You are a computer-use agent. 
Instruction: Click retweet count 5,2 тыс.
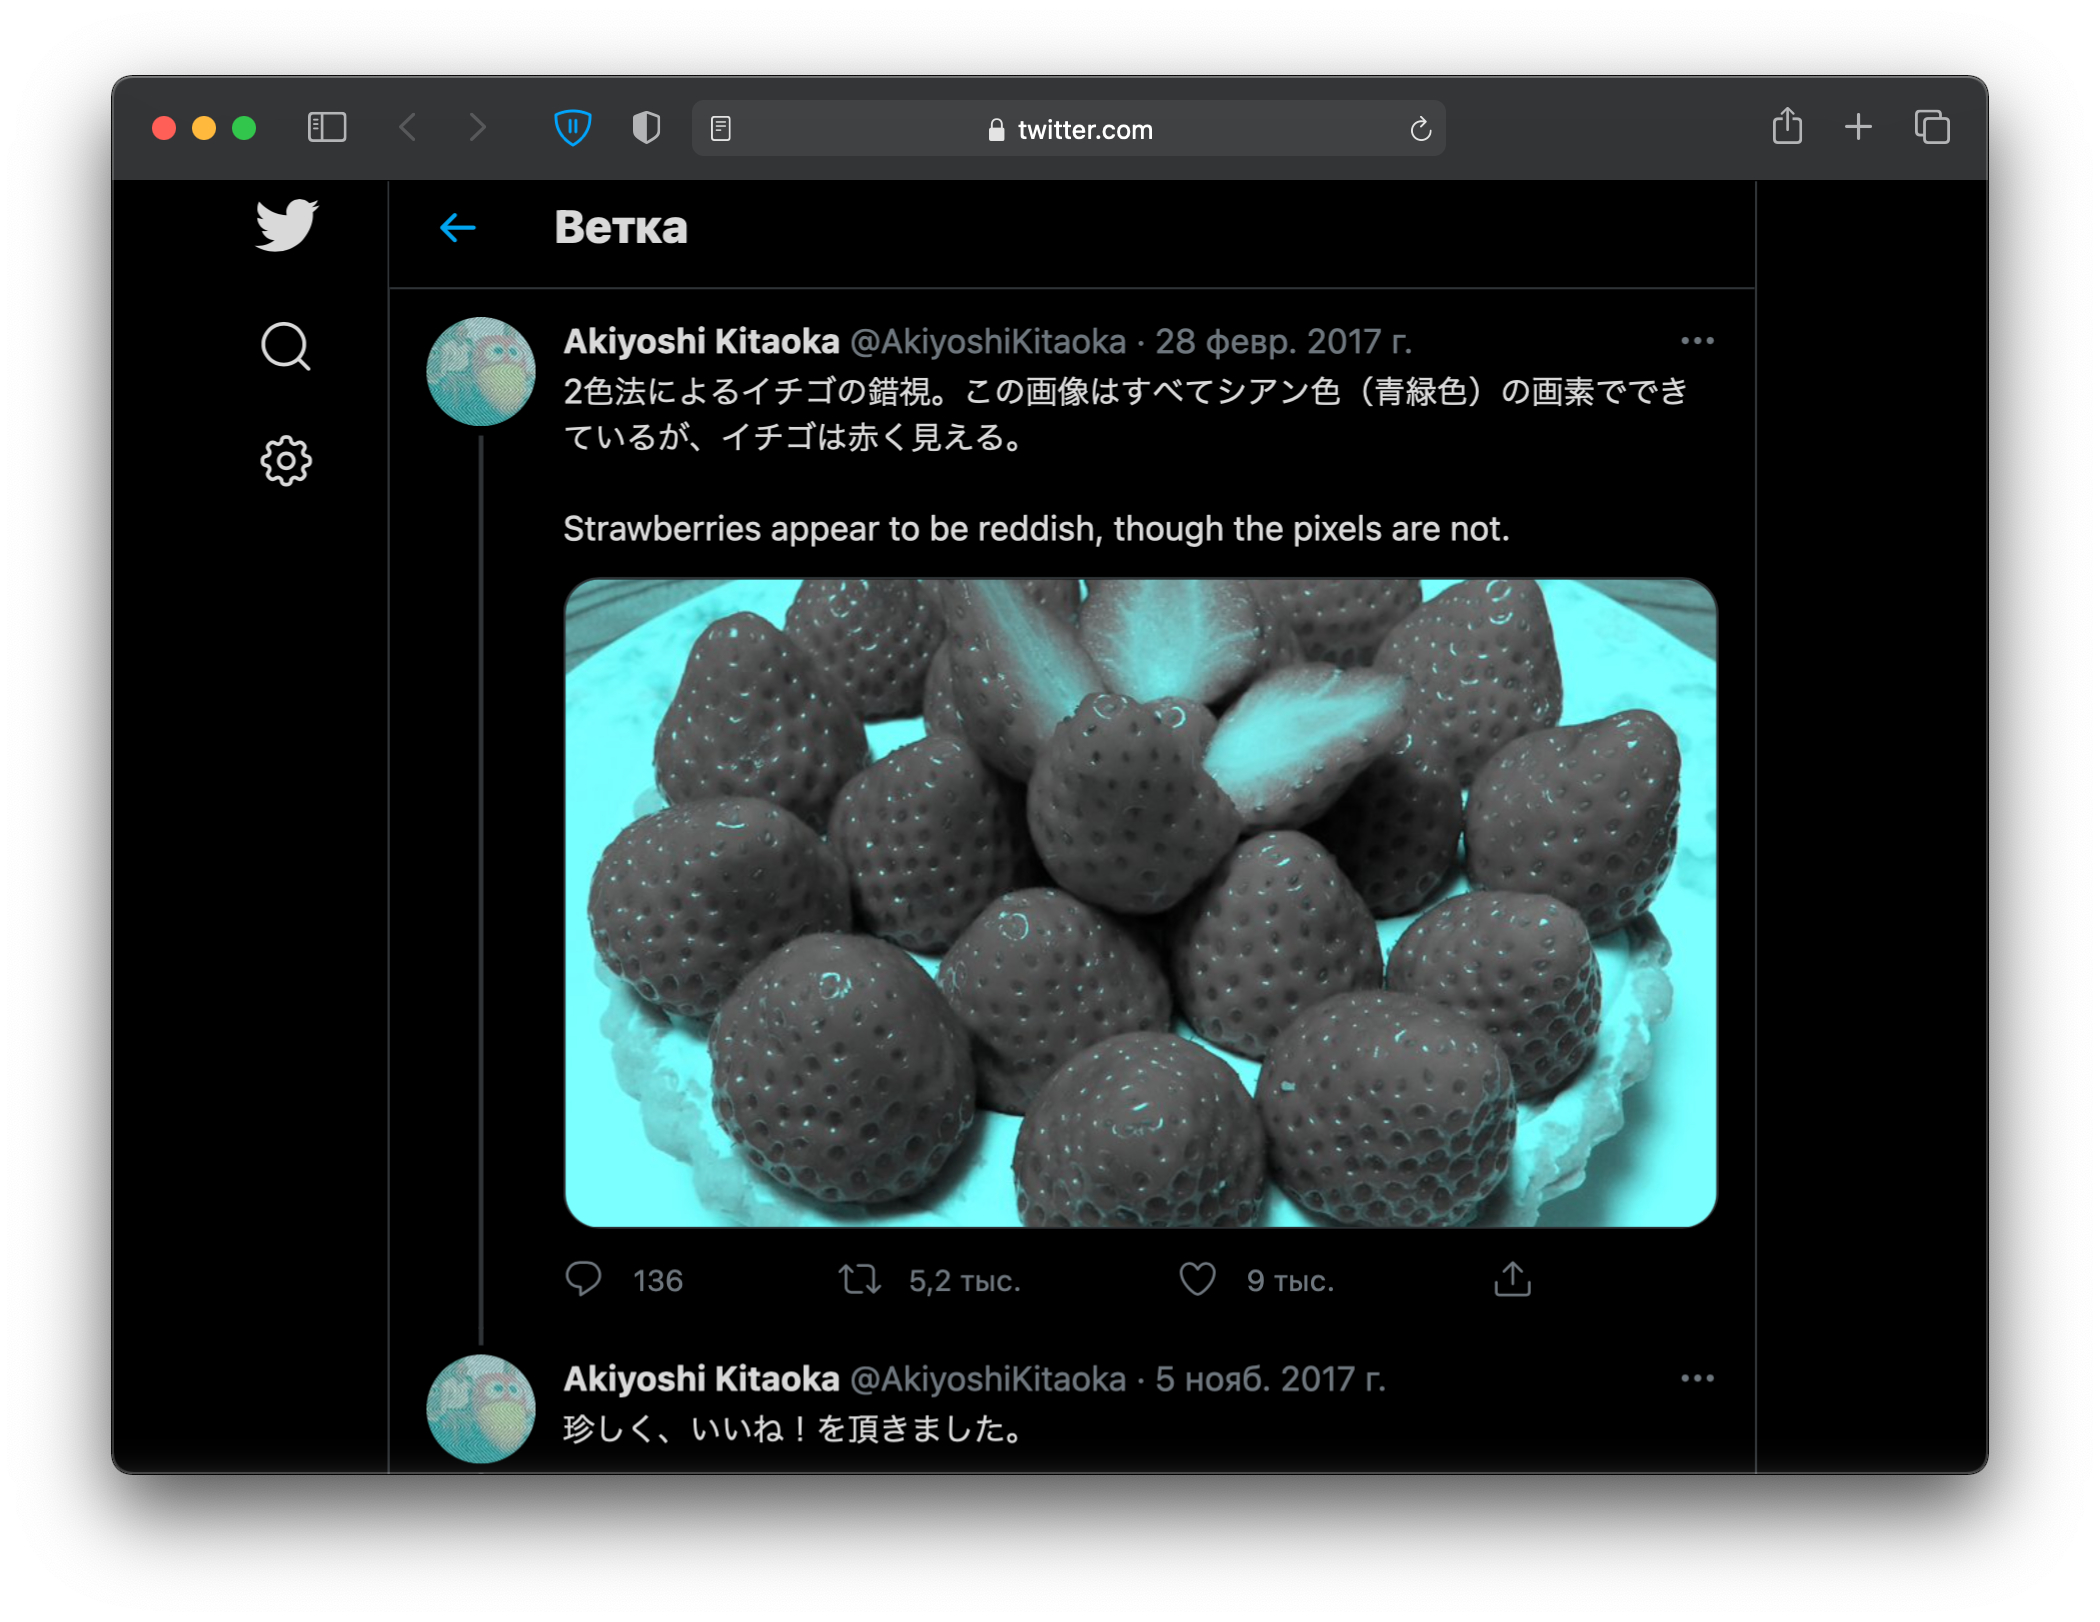(x=964, y=1280)
